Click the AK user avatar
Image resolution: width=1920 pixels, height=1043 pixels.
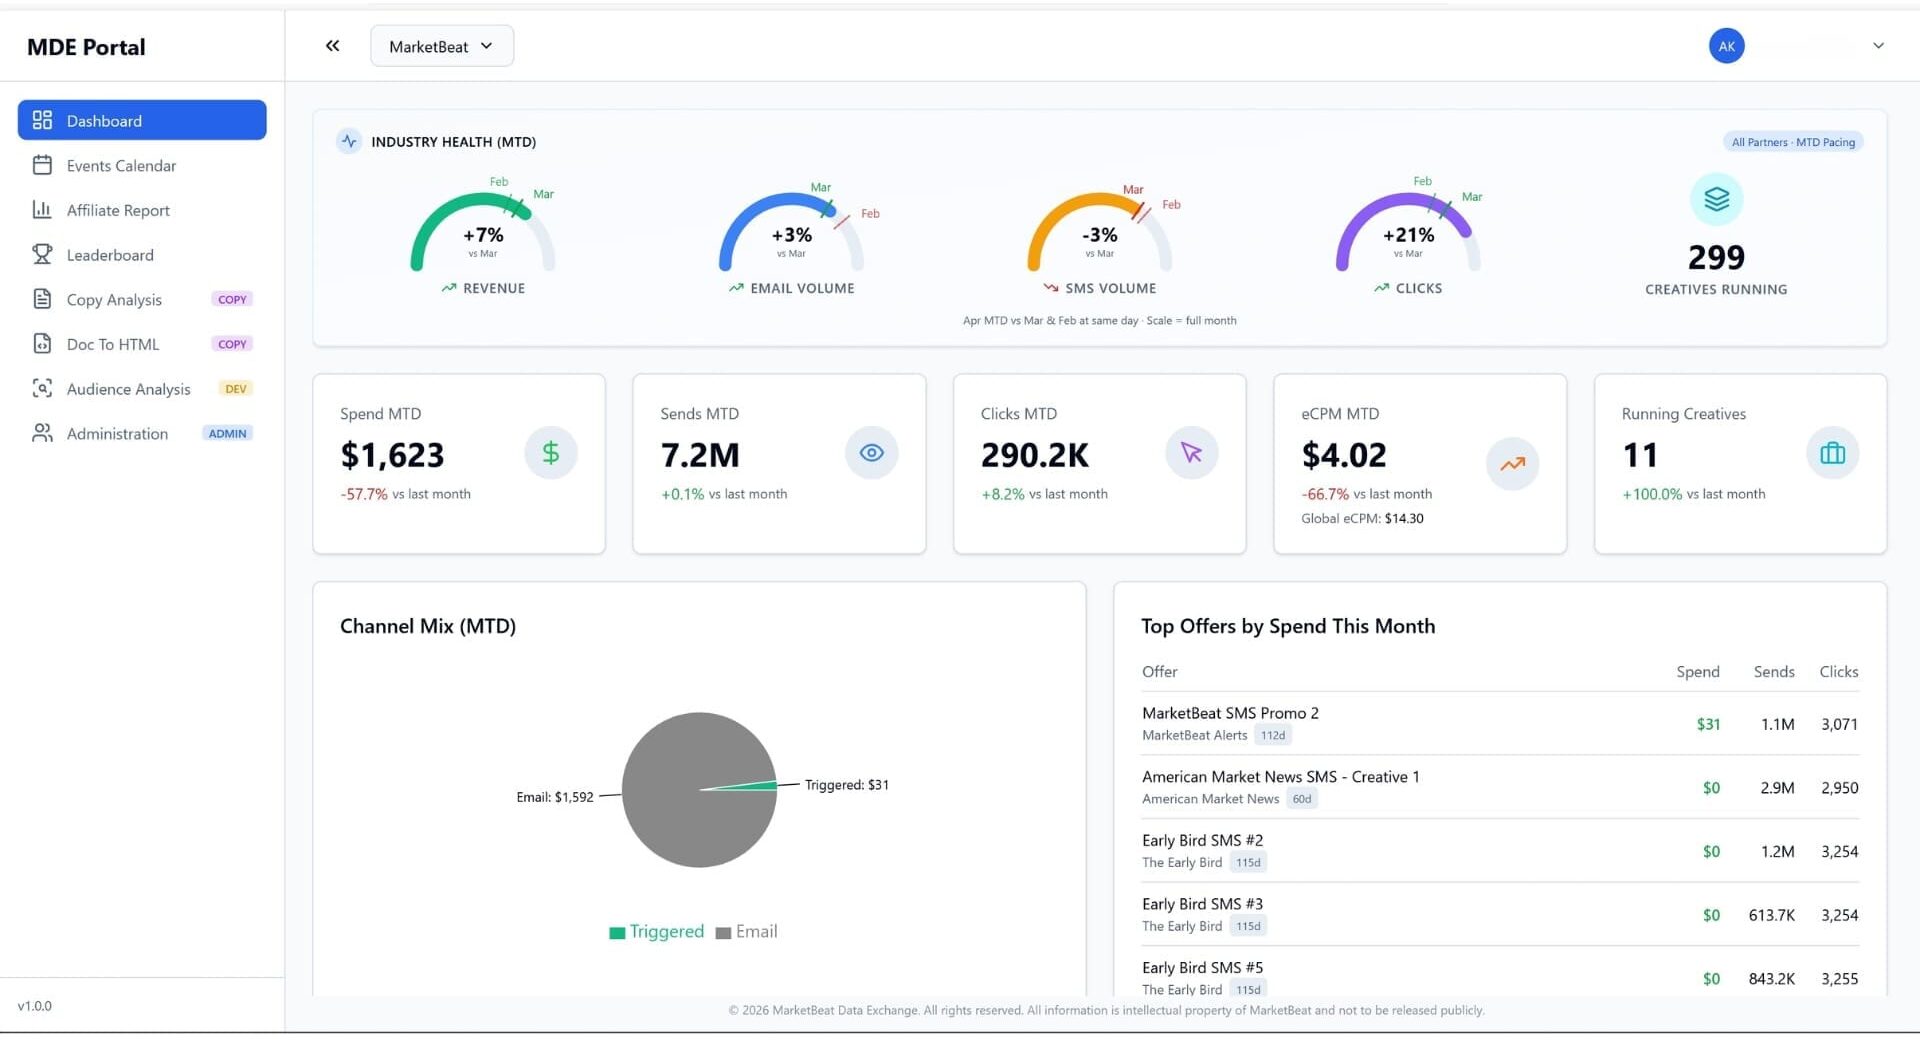pos(1726,46)
